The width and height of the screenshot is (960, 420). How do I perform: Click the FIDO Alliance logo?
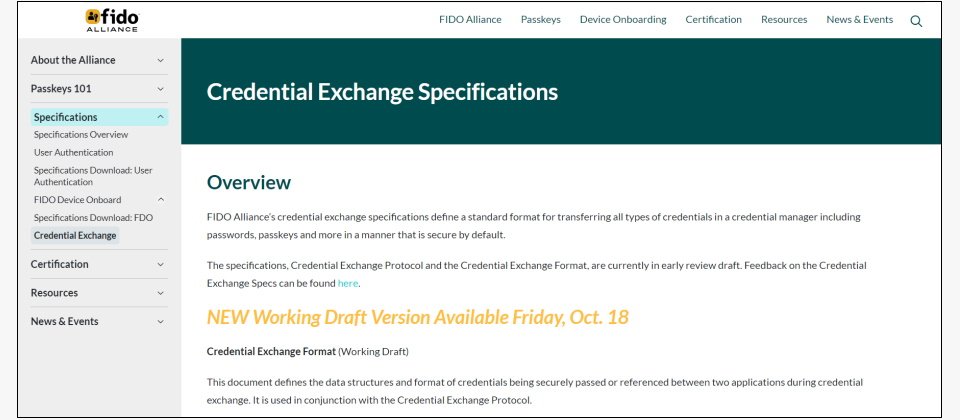[111, 20]
